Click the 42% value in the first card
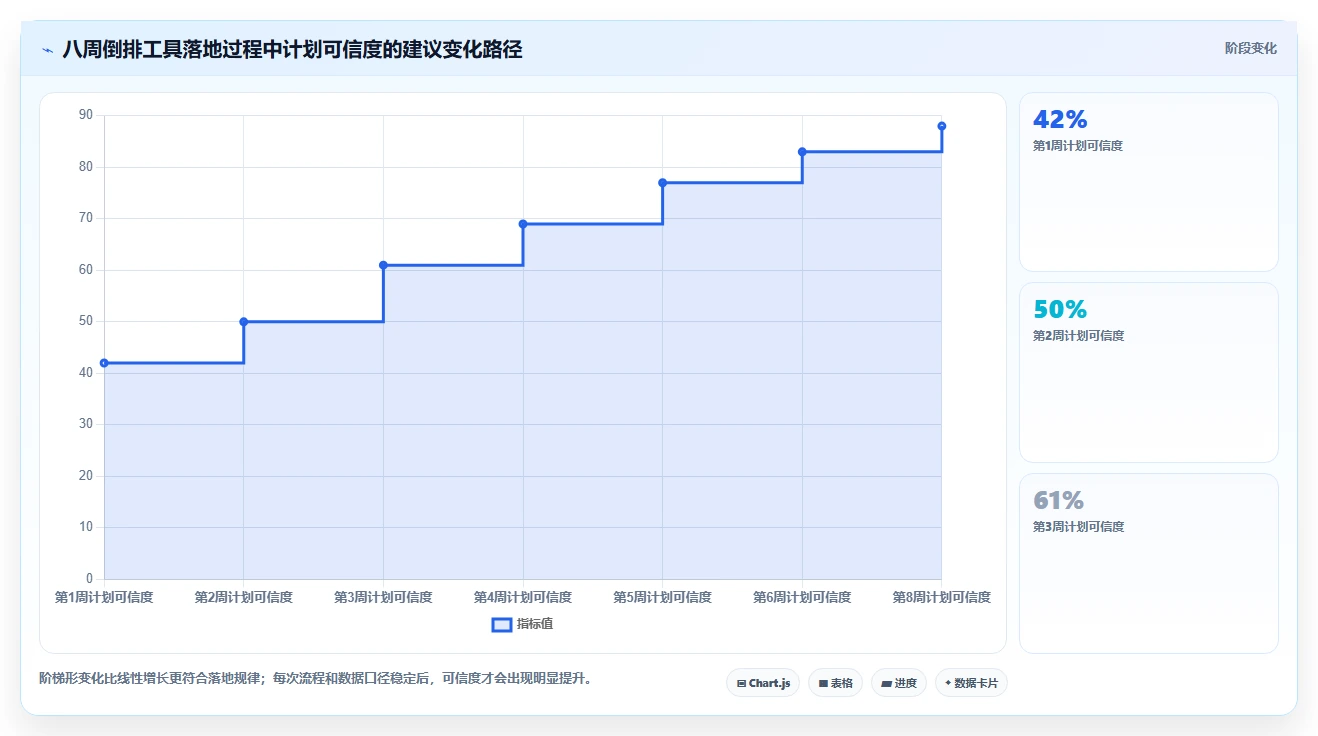1318x736 pixels. [1060, 120]
